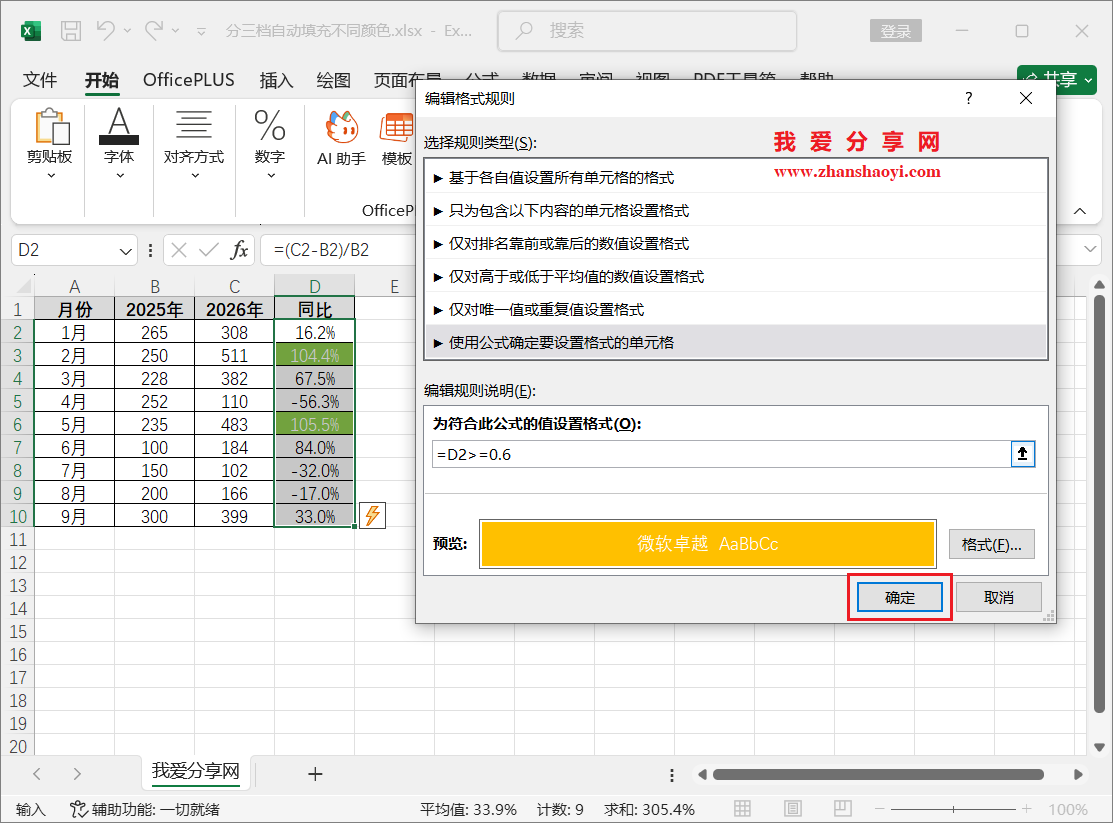Click the Excel app logo icon
The width and height of the screenshot is (1113, 823).
click(x=31, y=31)
